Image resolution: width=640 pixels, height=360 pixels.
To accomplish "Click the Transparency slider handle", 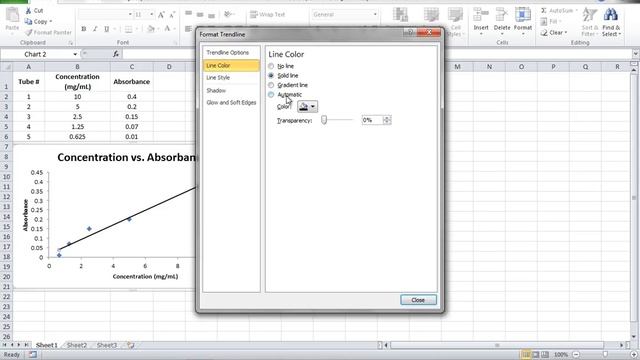I will point(324,120).
